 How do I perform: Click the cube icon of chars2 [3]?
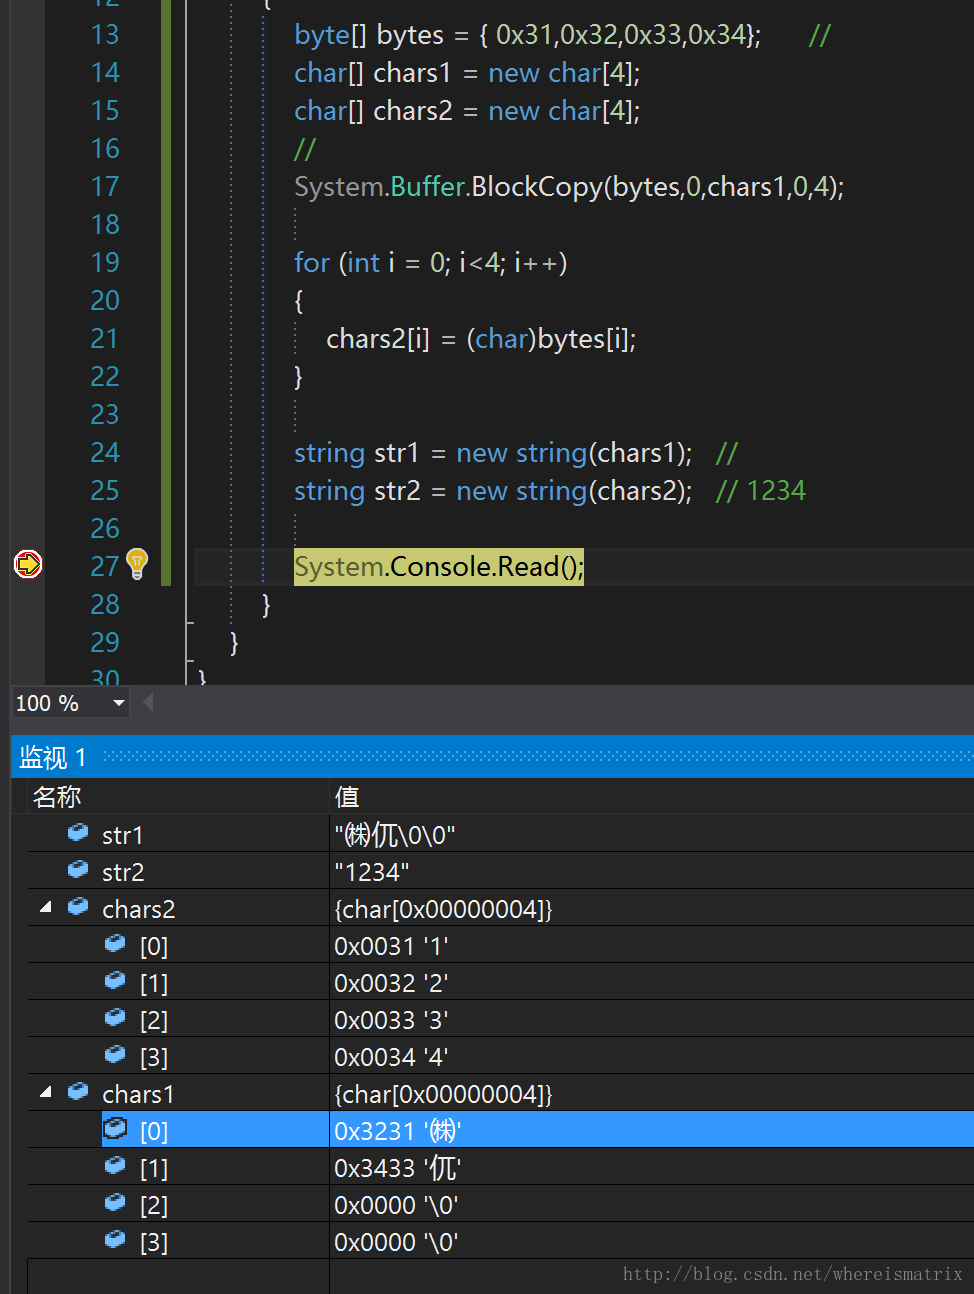coord(116,1054)
